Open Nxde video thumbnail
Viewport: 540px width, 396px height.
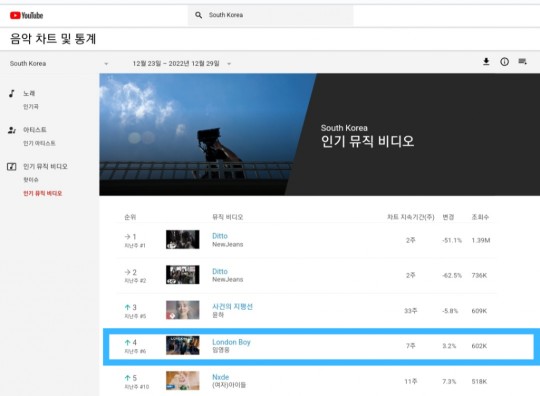click(x=183, y=381)
